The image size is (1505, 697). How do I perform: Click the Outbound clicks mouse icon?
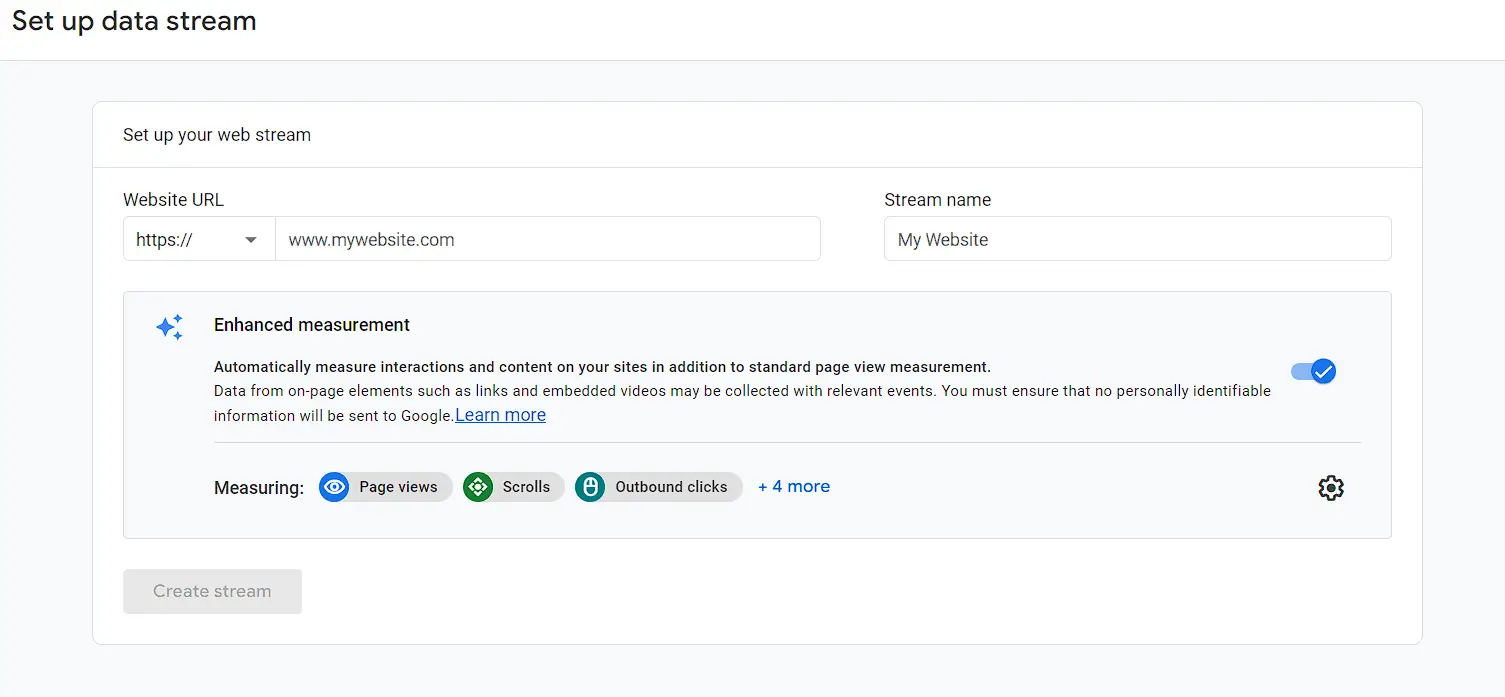[590, 487]
